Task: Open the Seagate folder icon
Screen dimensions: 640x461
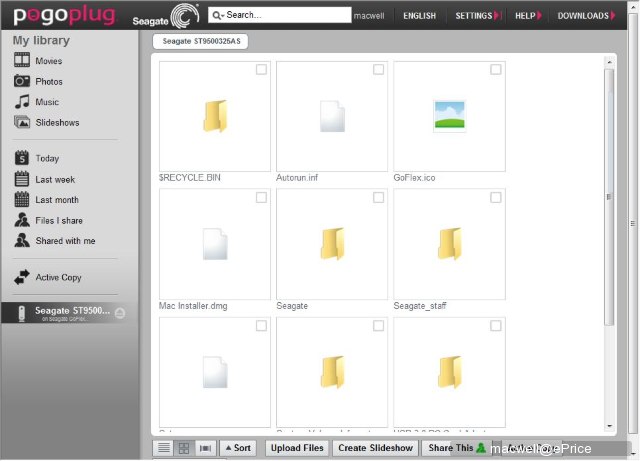Action: click(332, 244)
